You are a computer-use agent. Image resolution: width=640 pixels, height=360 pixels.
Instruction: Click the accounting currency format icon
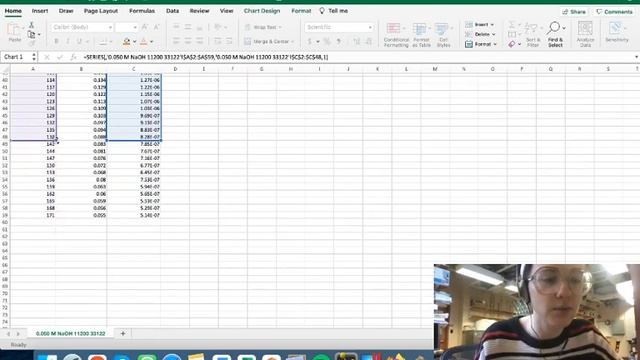309,41
